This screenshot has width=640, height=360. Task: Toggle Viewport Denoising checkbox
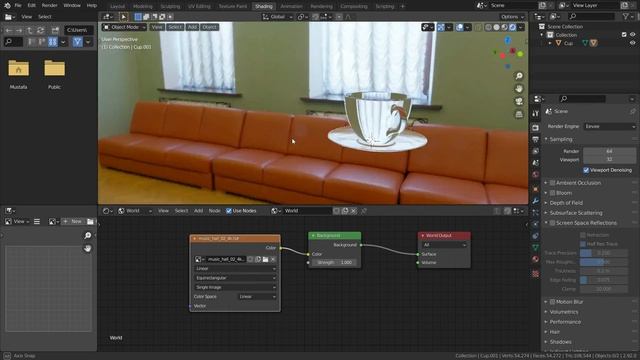[586, 170]
